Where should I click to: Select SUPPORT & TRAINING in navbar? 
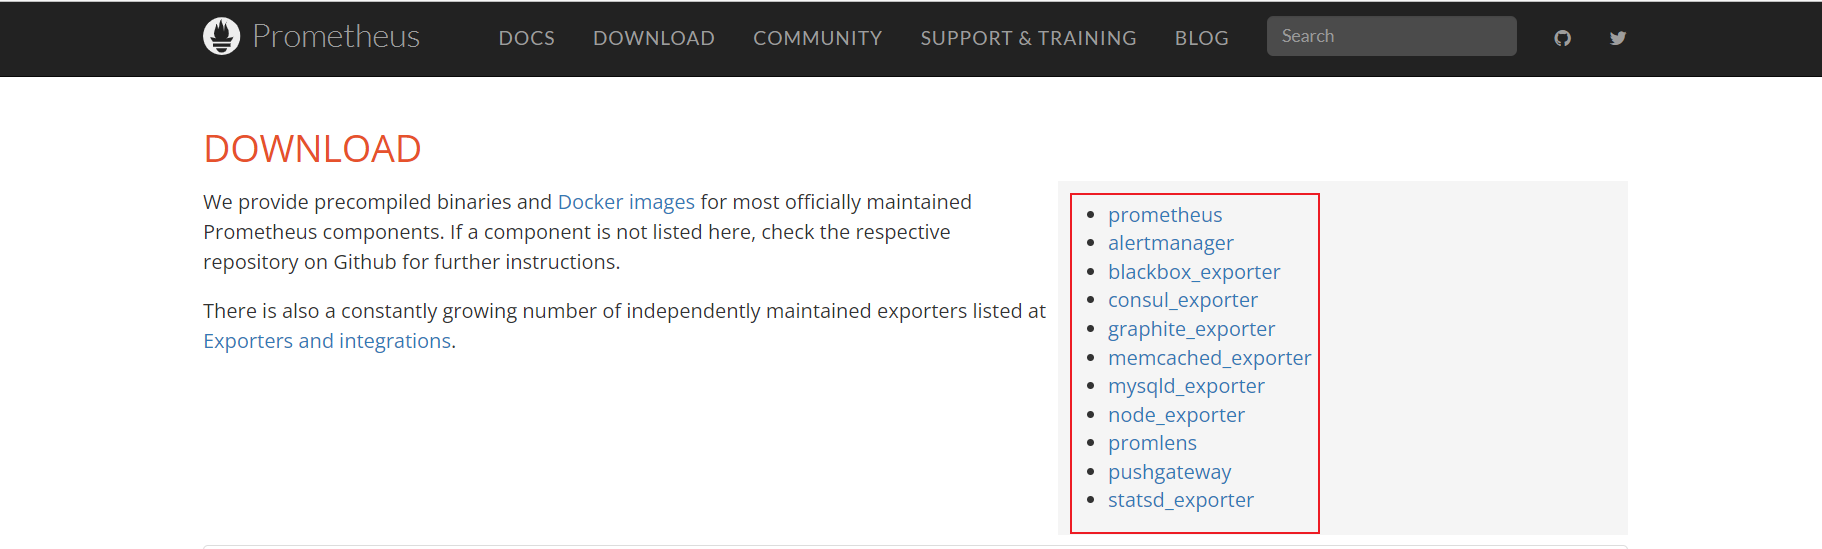pyautogui.click(x=1028, y=38)
